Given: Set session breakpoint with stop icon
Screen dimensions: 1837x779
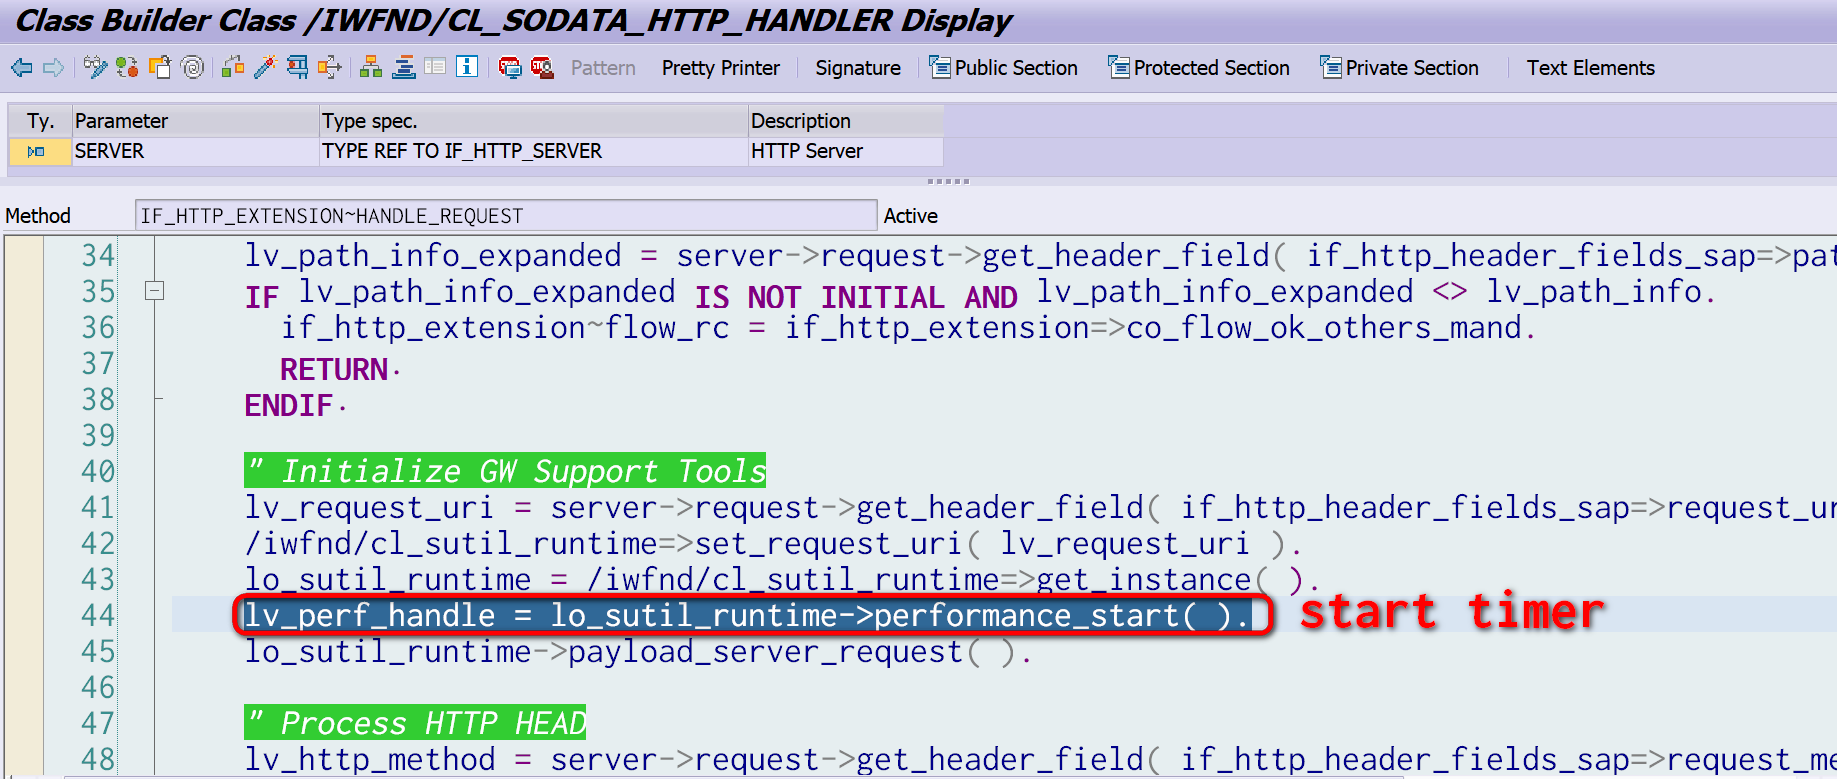Looking at the screenshot, I should [x=510, y=68].
